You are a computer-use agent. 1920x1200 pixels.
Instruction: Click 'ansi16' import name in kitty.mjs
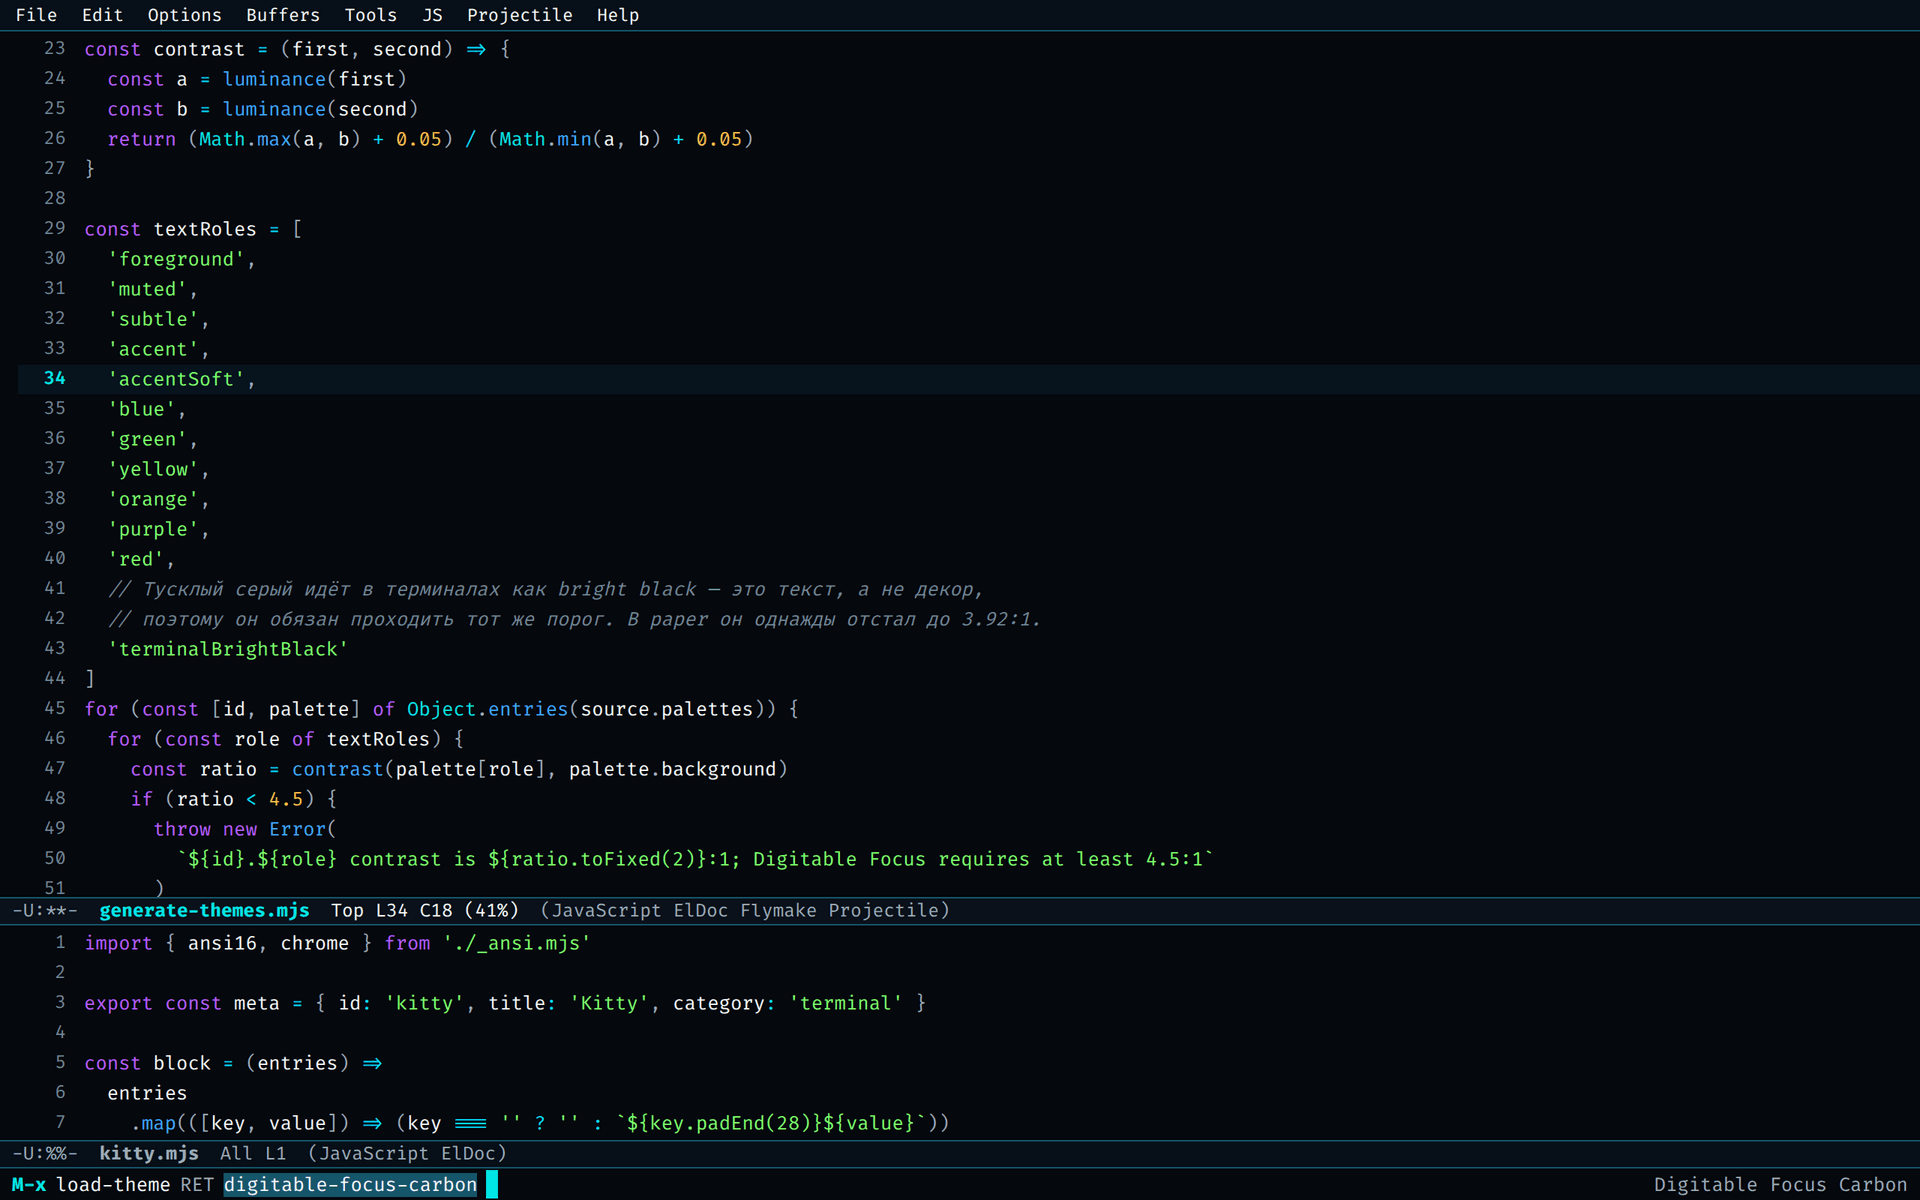click(222, 943)
